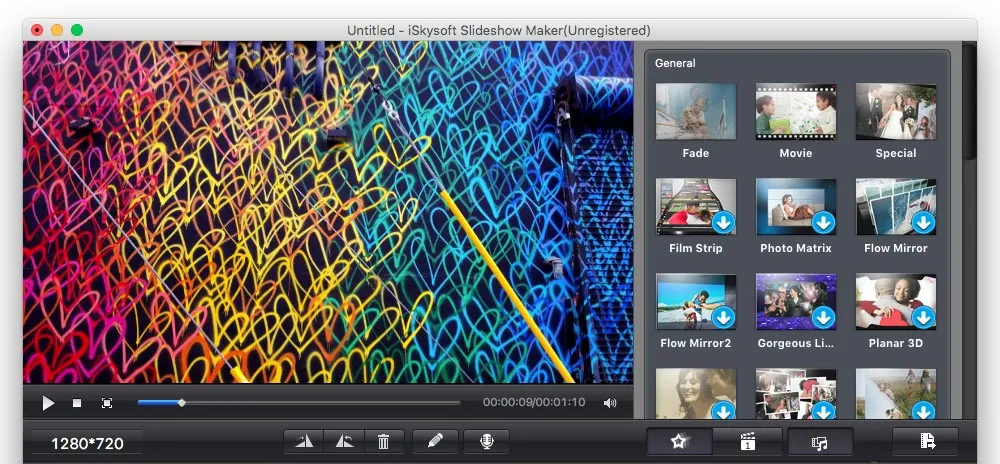Click the Fade label text
Viewport: 1000px width, 464px height.
pyautogui.click(x=696, y=153)
